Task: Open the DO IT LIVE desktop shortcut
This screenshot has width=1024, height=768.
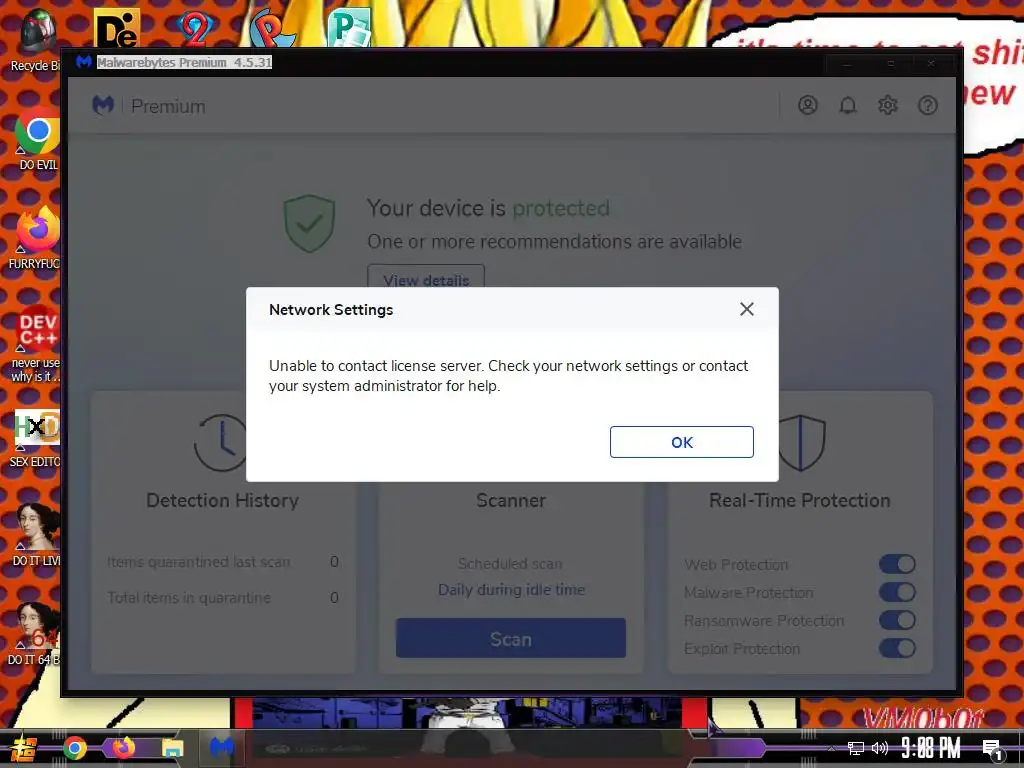Action: (x=37, y=535)
